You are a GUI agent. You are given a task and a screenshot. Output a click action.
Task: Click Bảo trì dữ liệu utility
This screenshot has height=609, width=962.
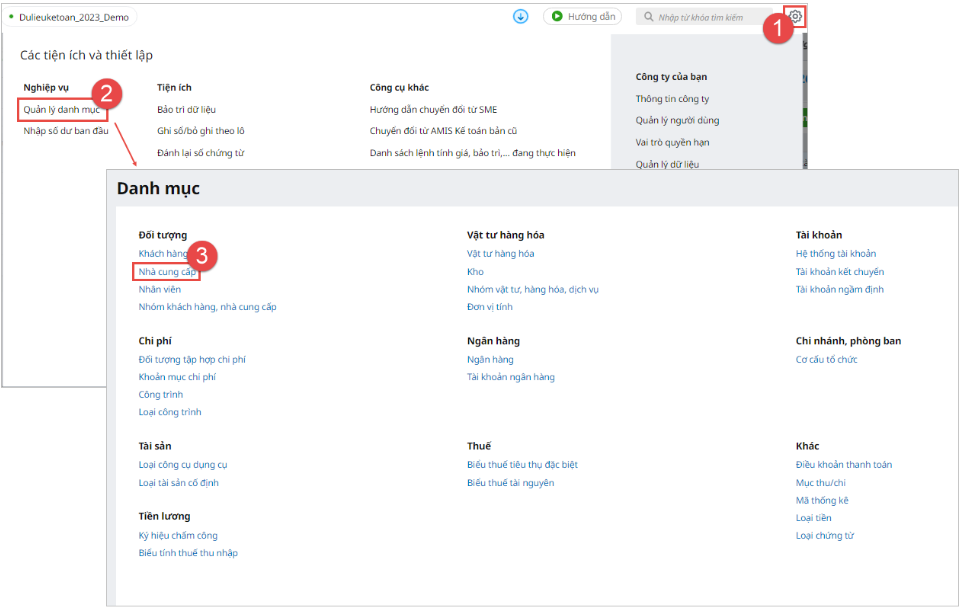(186, 109)
